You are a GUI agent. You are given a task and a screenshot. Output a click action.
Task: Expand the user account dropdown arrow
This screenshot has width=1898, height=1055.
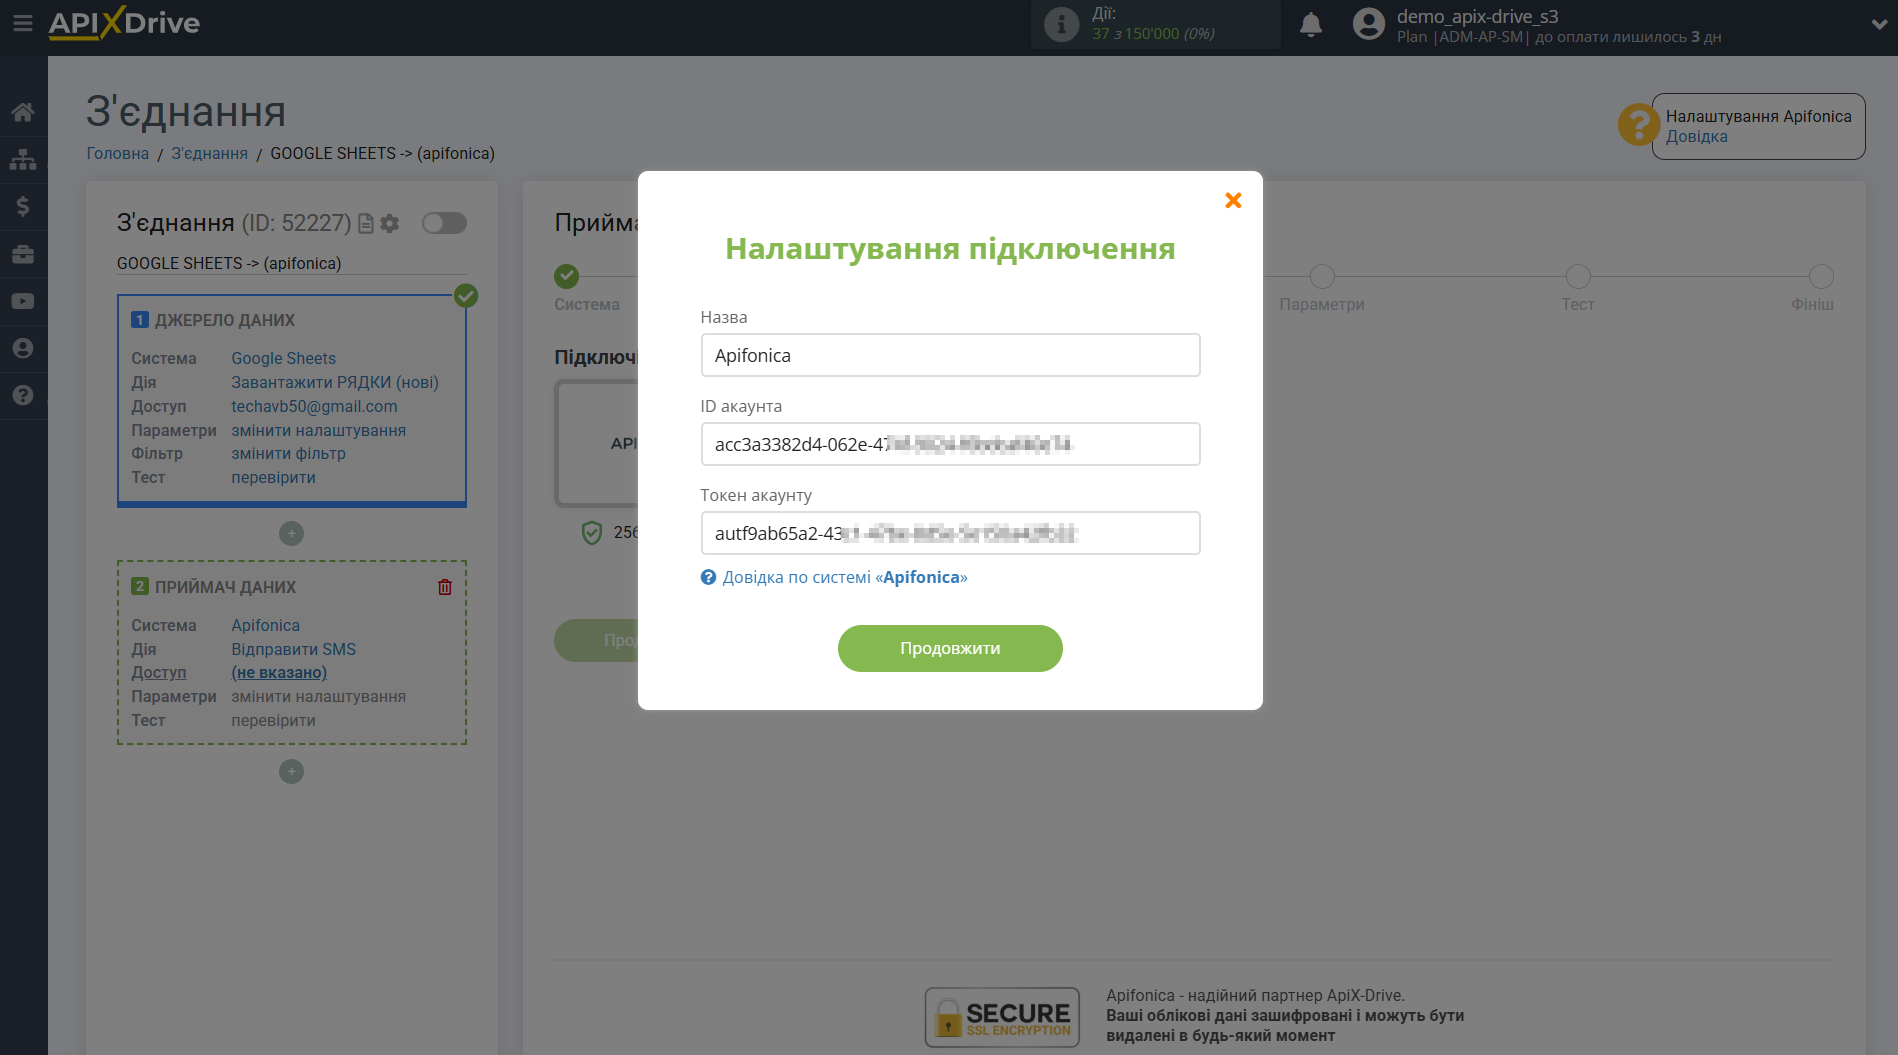click(1878, 25)
